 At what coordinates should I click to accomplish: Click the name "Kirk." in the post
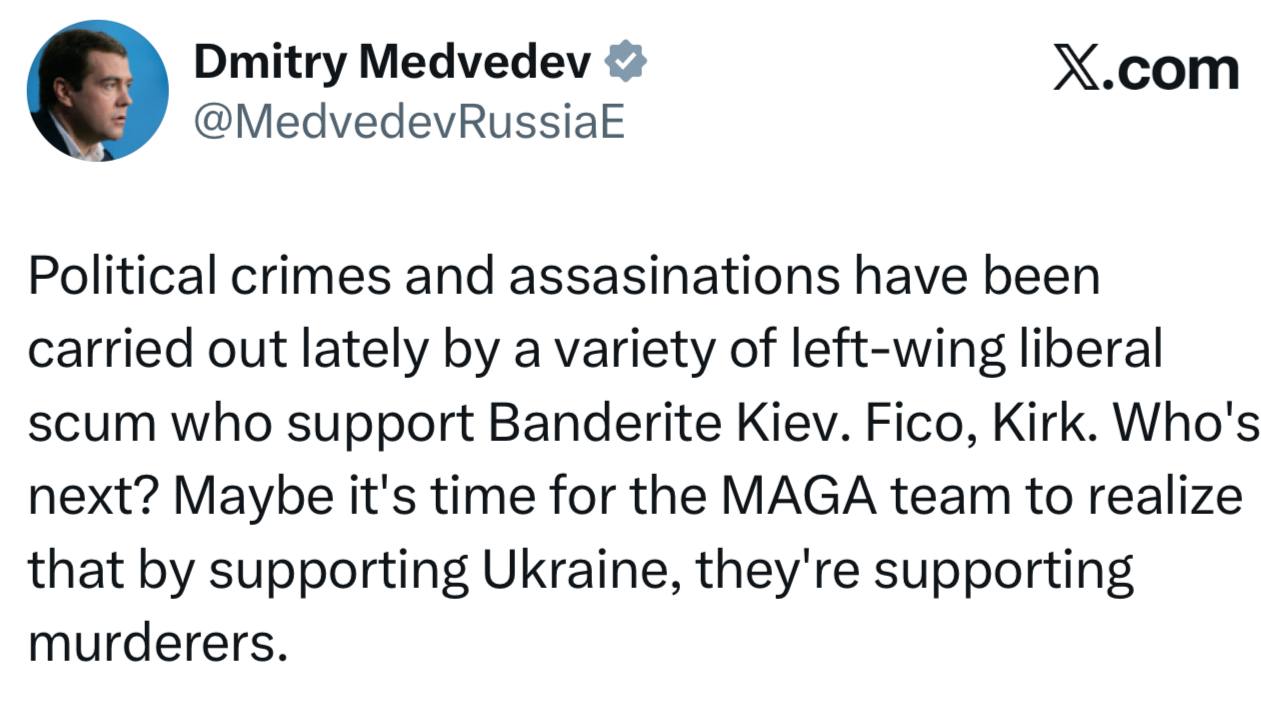[x=1032, y=425]
